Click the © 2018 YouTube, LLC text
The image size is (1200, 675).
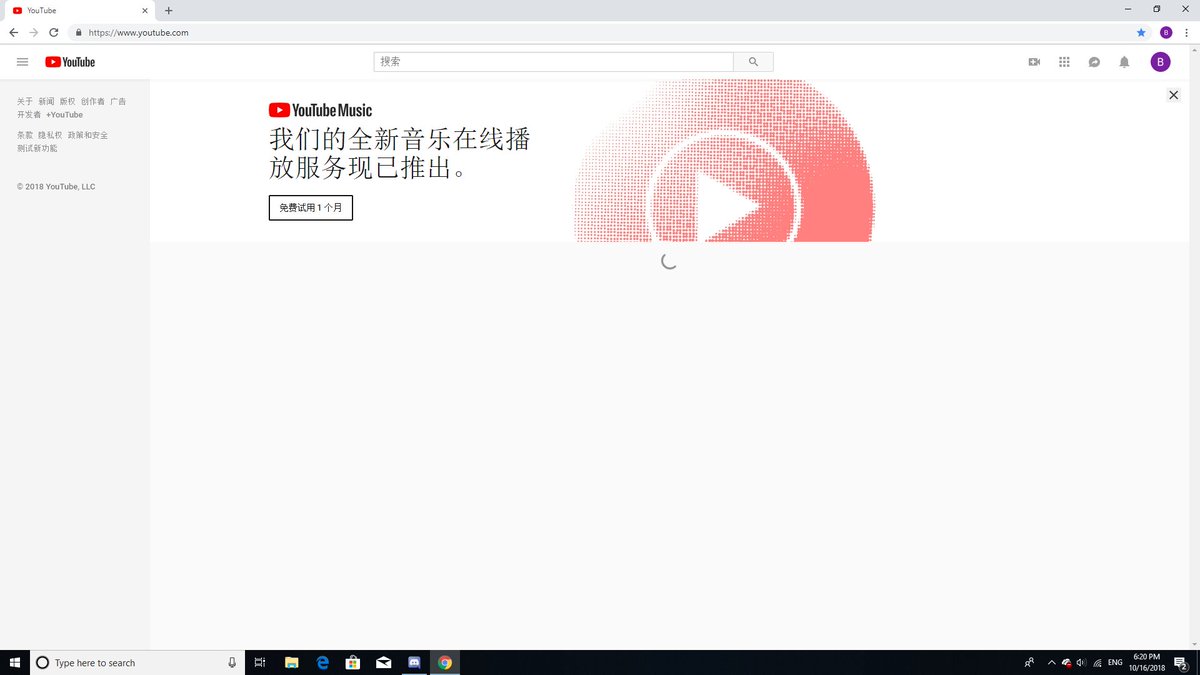point(56,187)
